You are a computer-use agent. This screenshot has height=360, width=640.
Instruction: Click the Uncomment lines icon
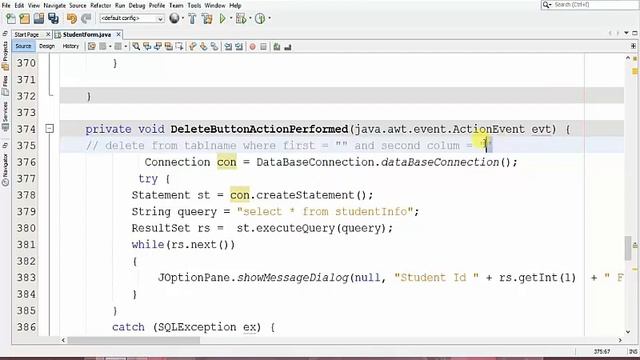pyautogui.click(x=288, y=47)
